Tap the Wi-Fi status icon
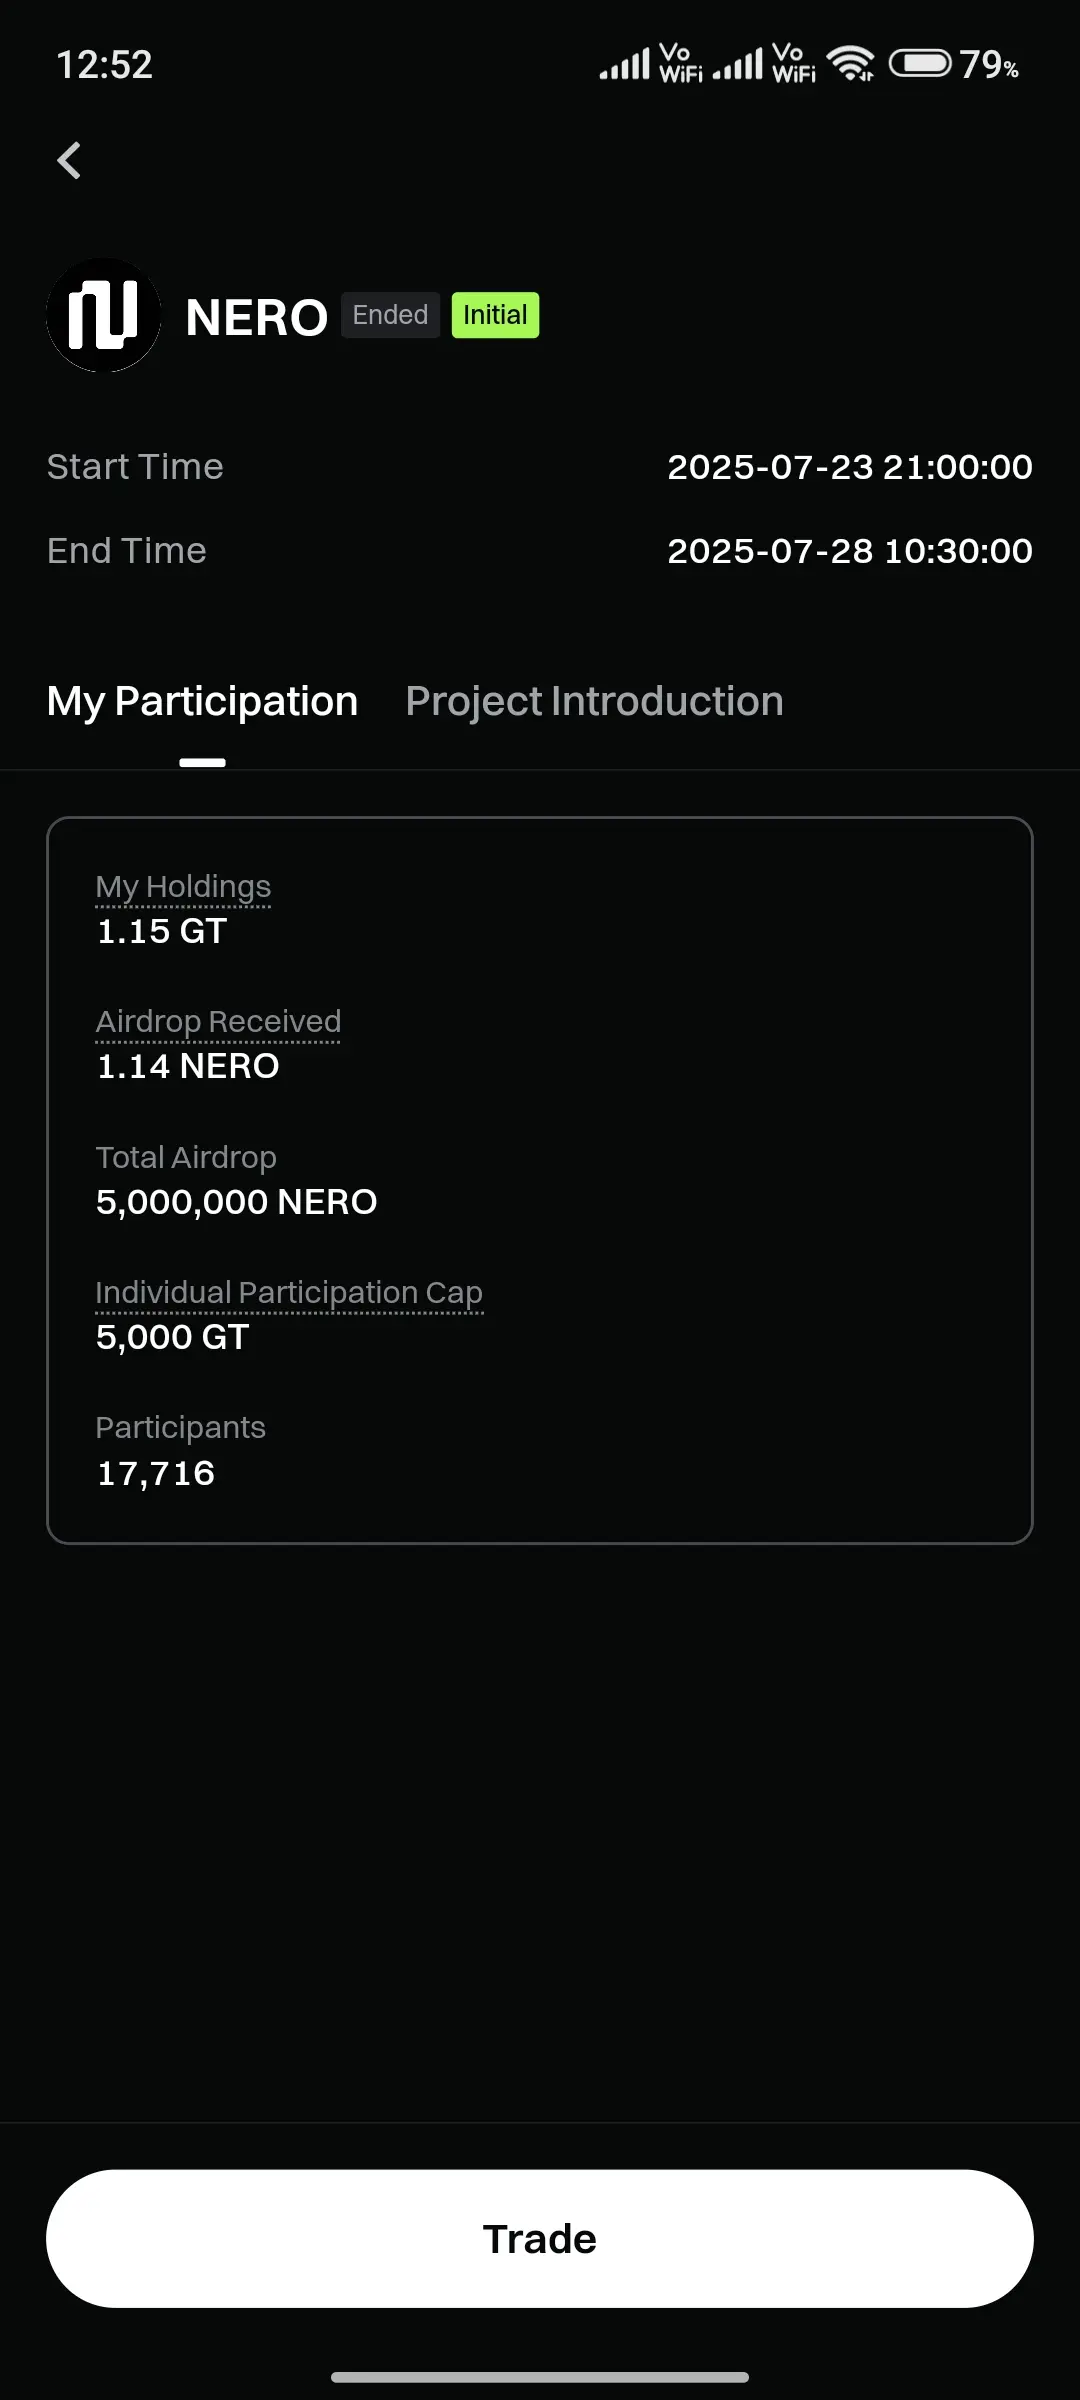The width and height of the screenshot is (1080, 2400). pos(850,64)
